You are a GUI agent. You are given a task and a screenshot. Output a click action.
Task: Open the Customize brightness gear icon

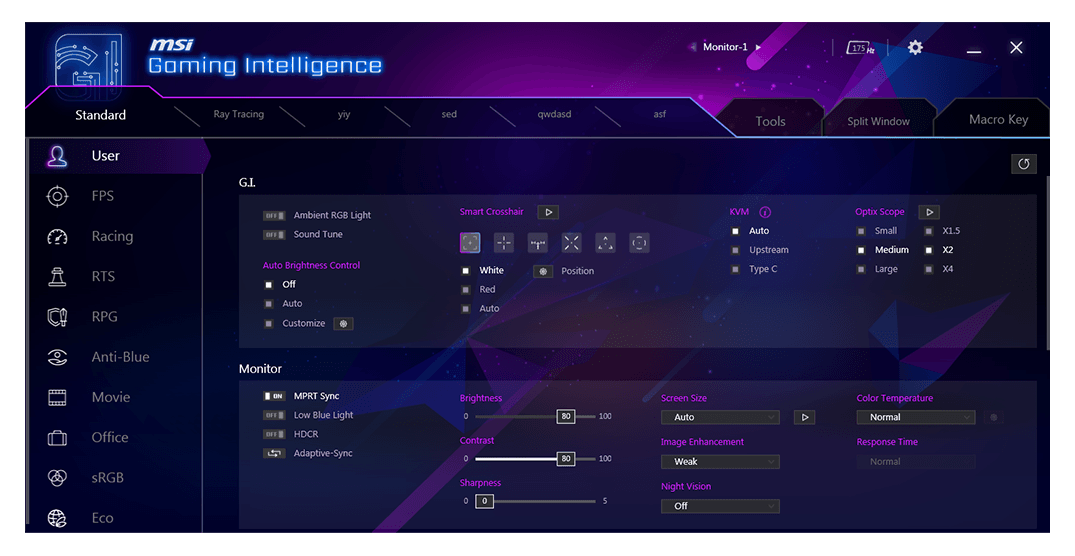pyautogui.click(x=343, y=323)
